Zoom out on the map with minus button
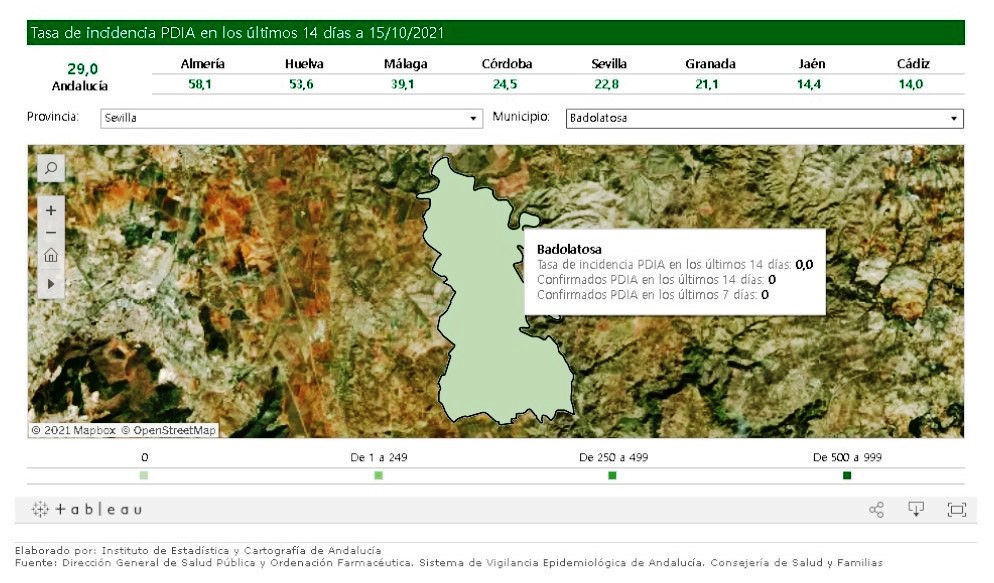This screenshot has width=994, height=583. pyautogui.click(x=51, y=233)
